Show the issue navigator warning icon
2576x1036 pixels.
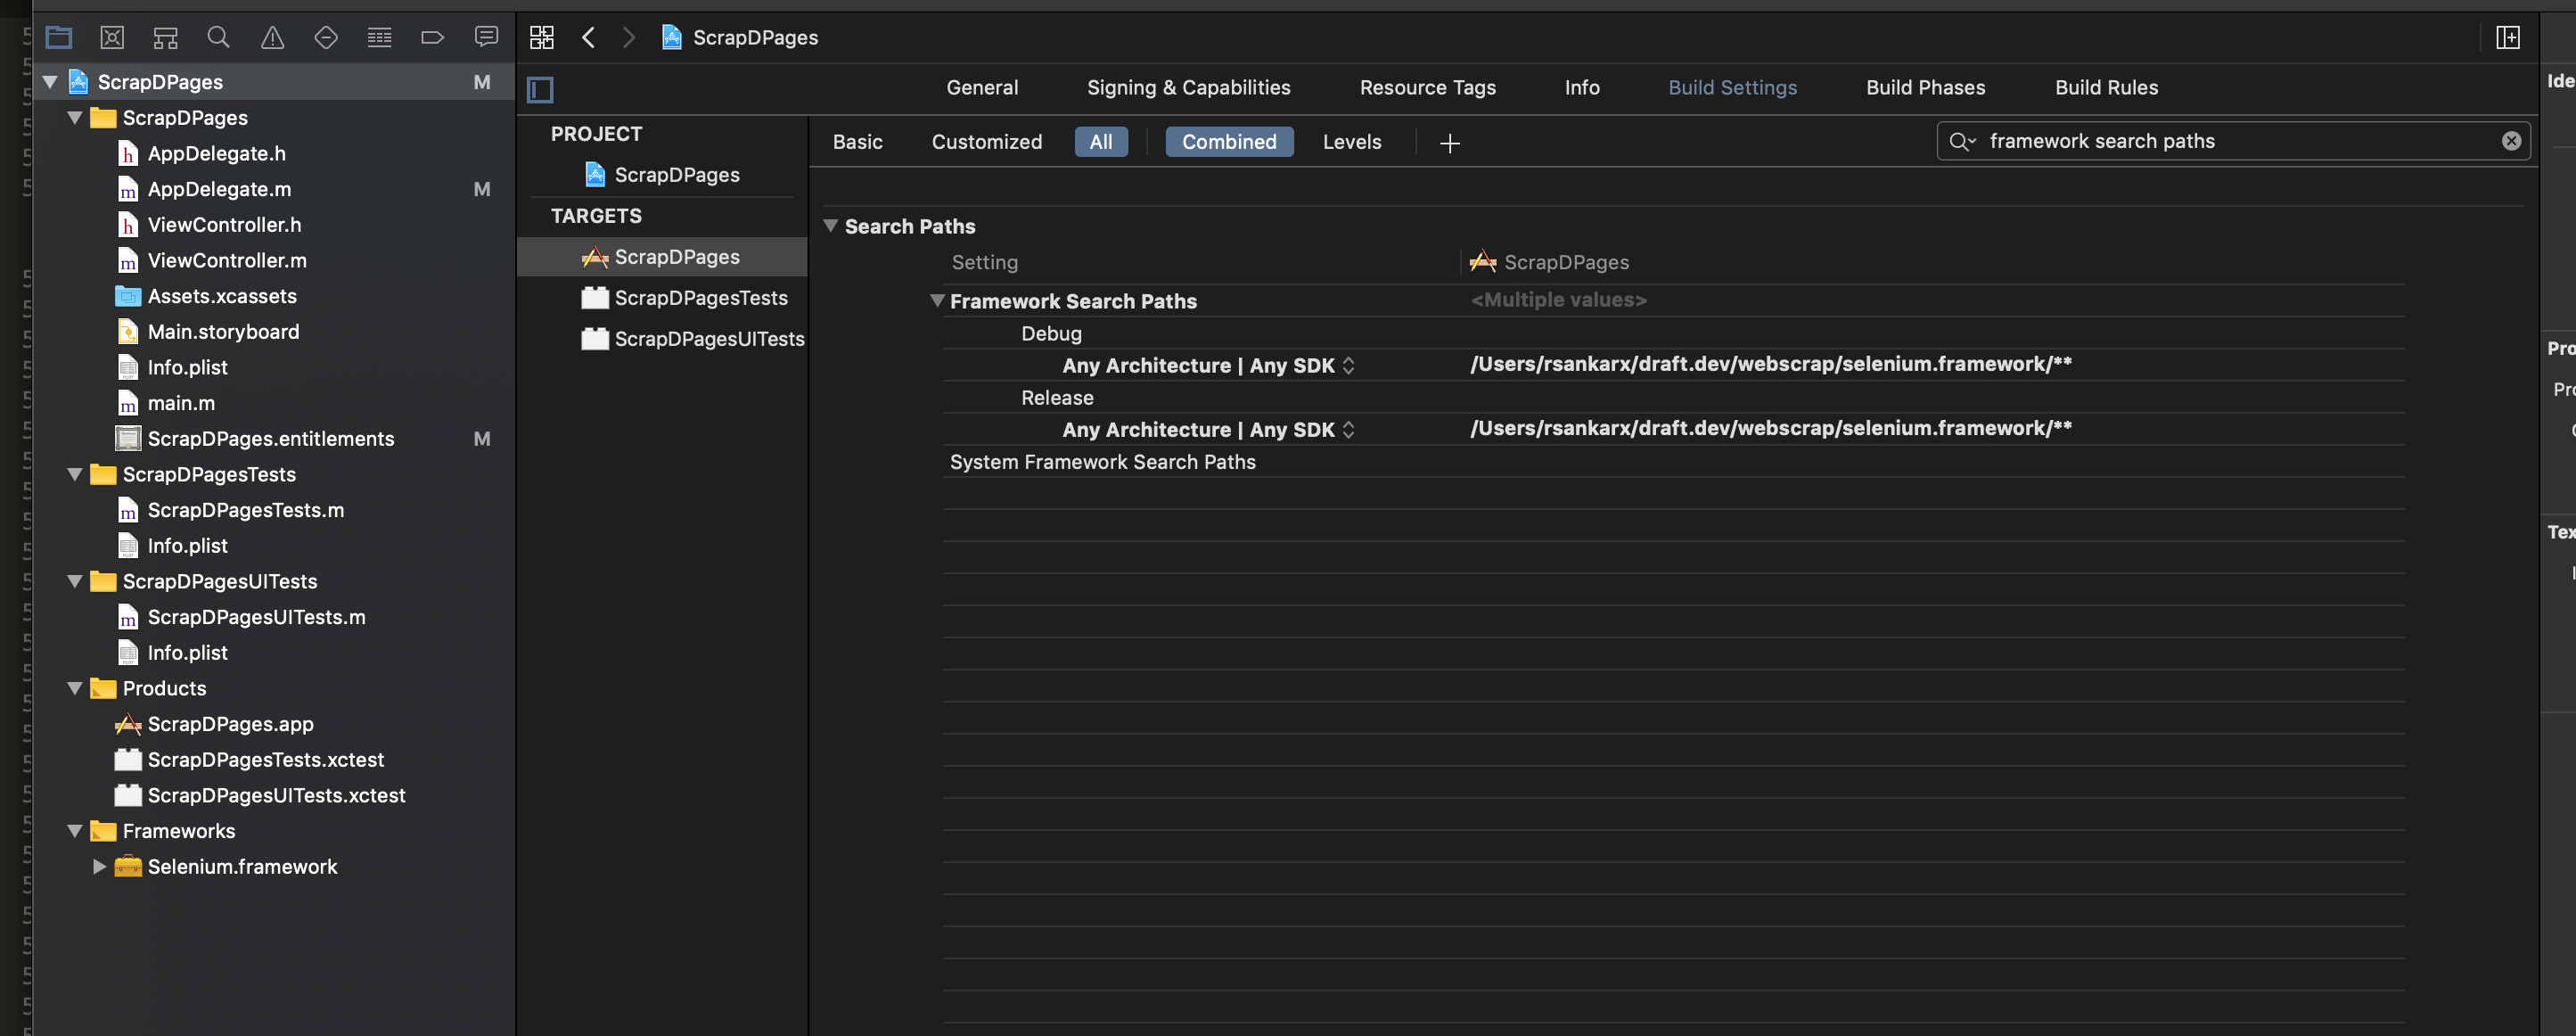(272, 38)
